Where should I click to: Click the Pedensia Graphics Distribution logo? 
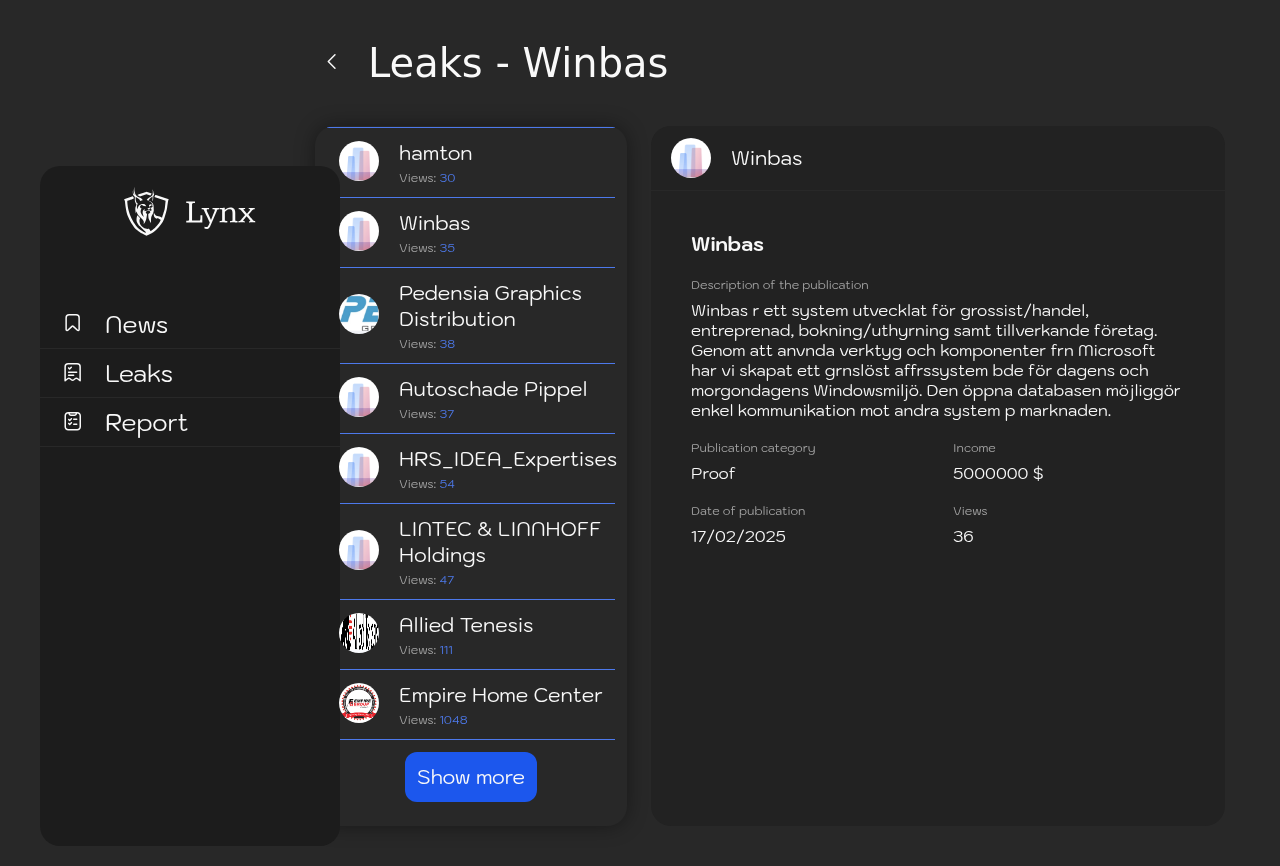click(x=359, y=314)
